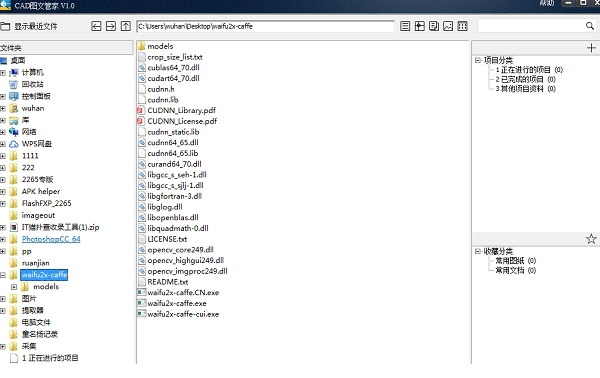Collapse the favorites categories tree
Screen dimensions: 600x378
pos(478,251)
